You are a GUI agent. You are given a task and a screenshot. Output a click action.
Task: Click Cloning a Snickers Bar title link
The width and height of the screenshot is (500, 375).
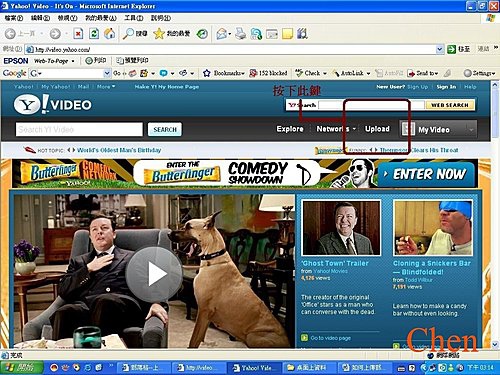tap(431, 268)
